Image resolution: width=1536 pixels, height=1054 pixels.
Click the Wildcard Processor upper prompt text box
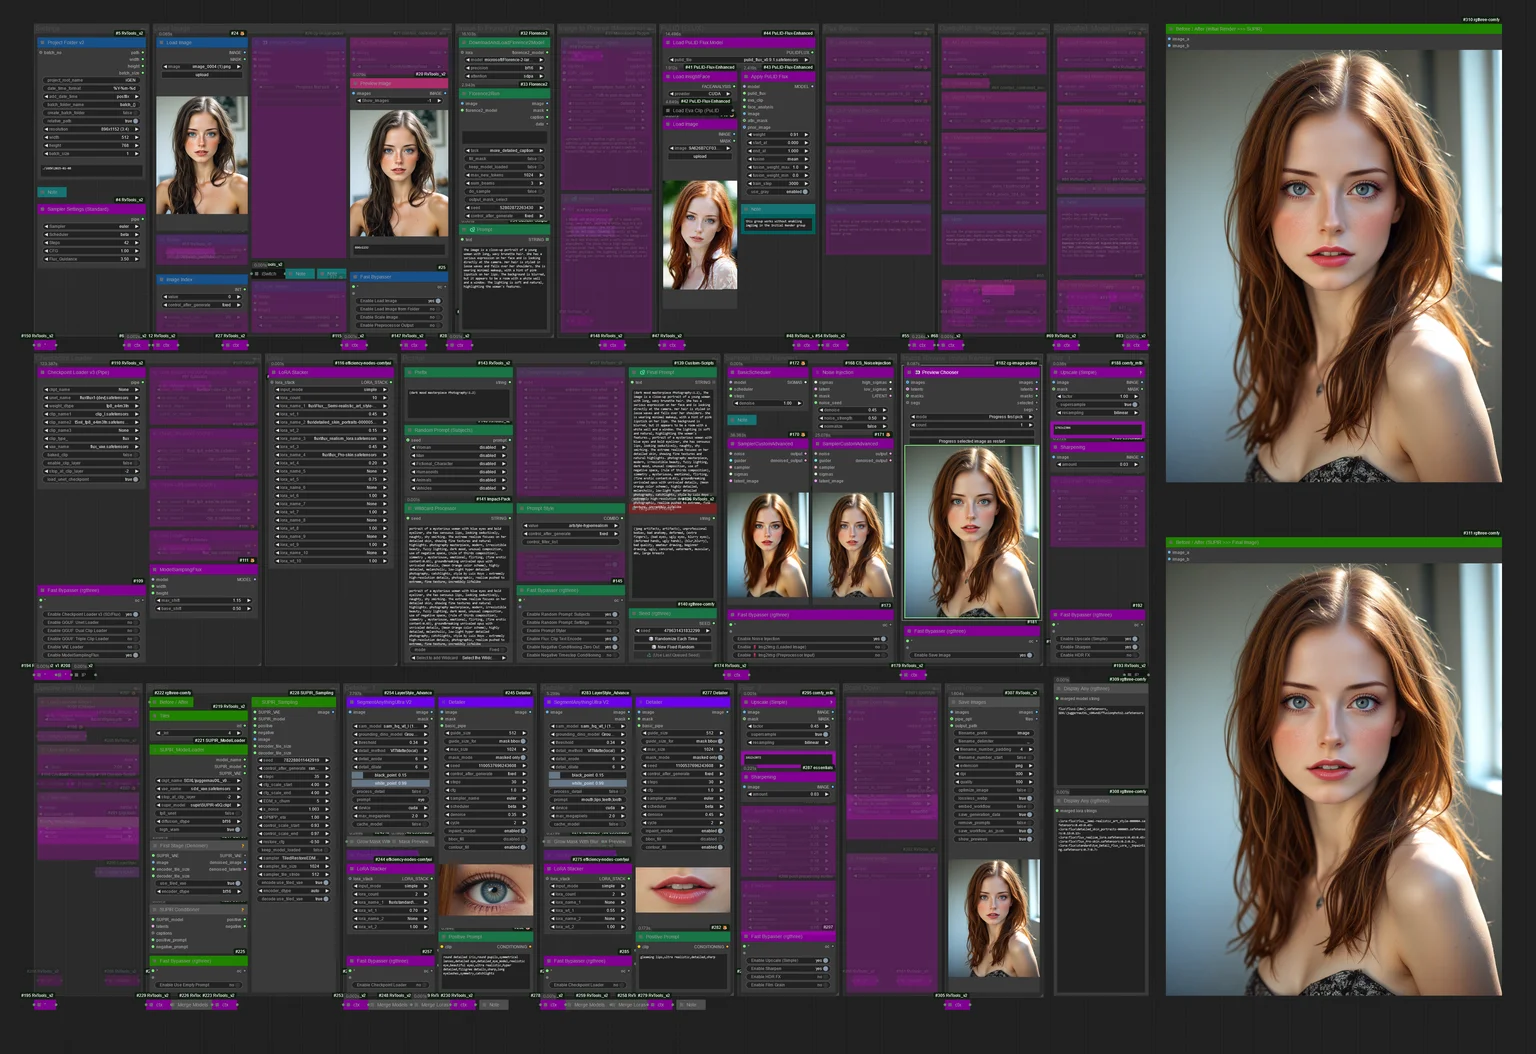(x=458, y=554)
